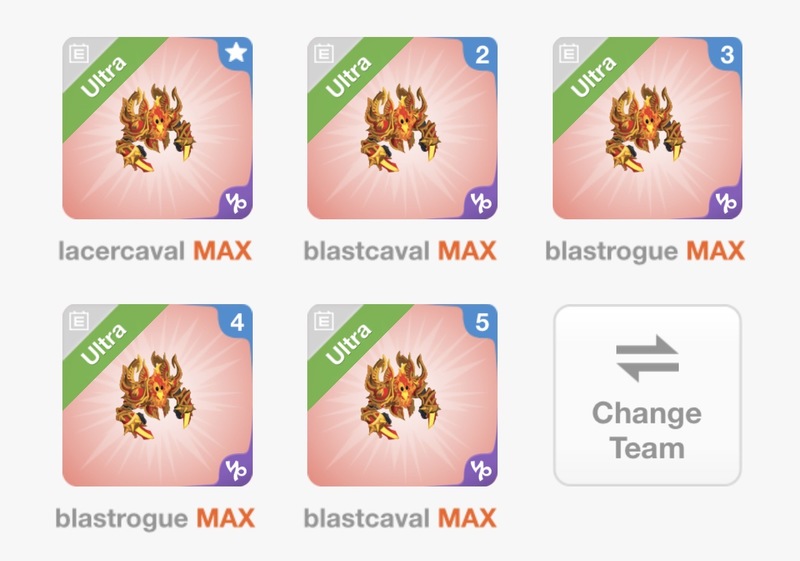Click the number 4 slot badge

coord(237,322)
